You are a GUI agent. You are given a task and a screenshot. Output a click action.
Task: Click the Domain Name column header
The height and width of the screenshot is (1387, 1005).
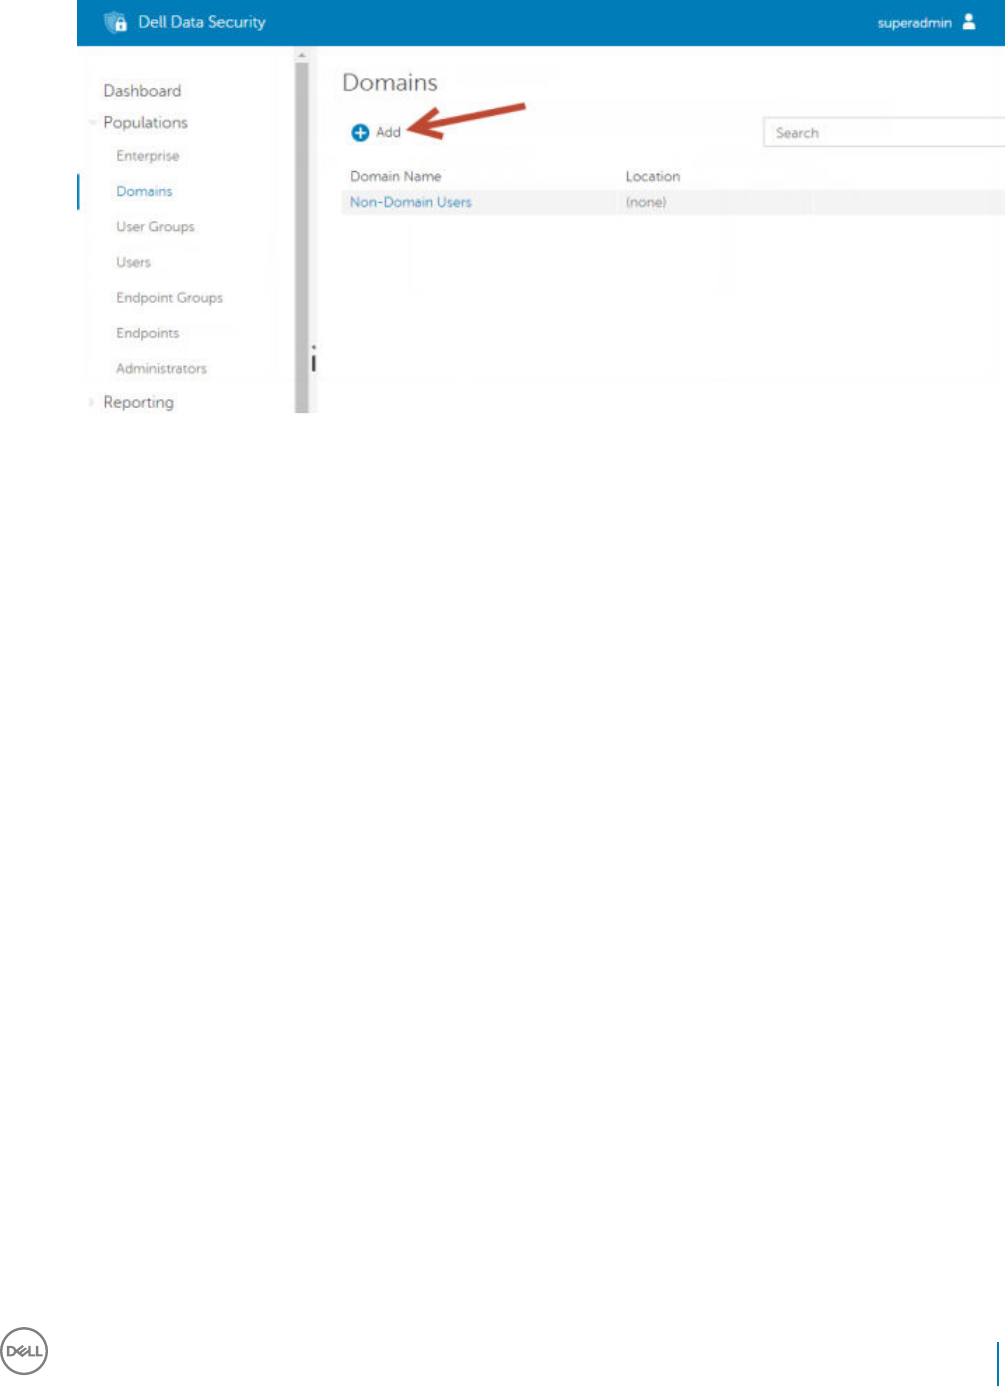(x=395, y=176)
